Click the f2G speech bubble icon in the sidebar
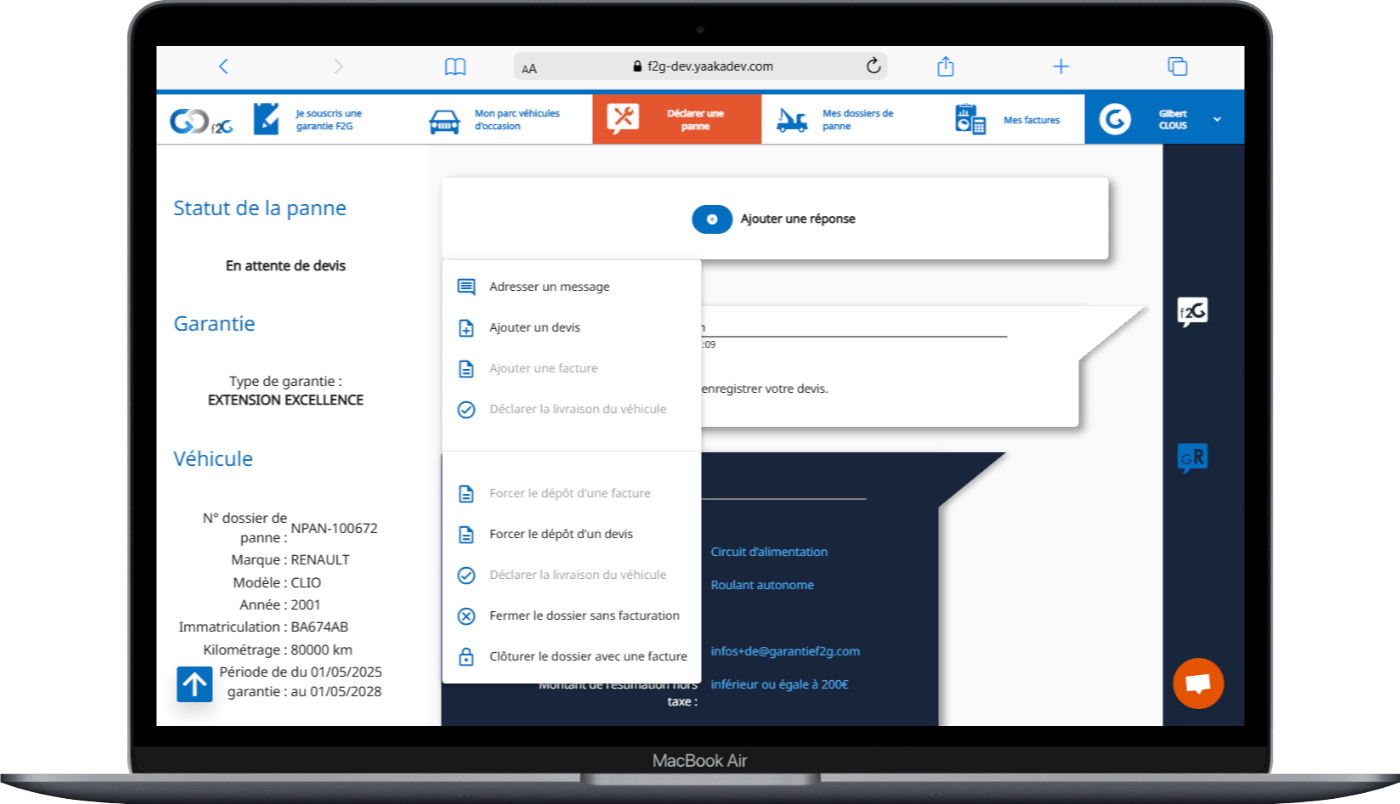The image size is (1400, 804). [x=1193, y=313]
